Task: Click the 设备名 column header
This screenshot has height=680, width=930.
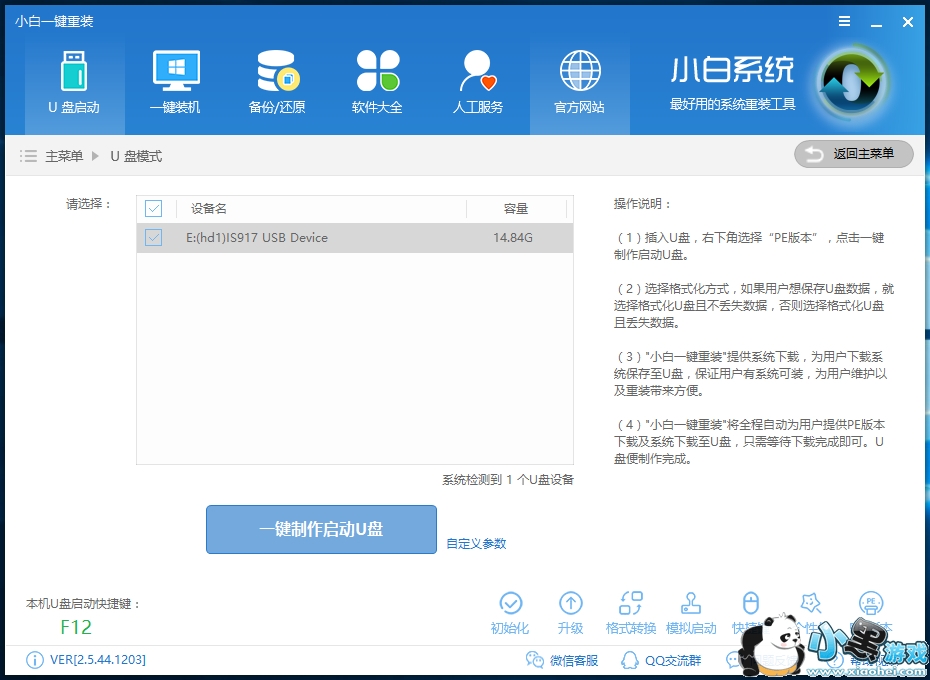Action: click(x=208, y=209)
